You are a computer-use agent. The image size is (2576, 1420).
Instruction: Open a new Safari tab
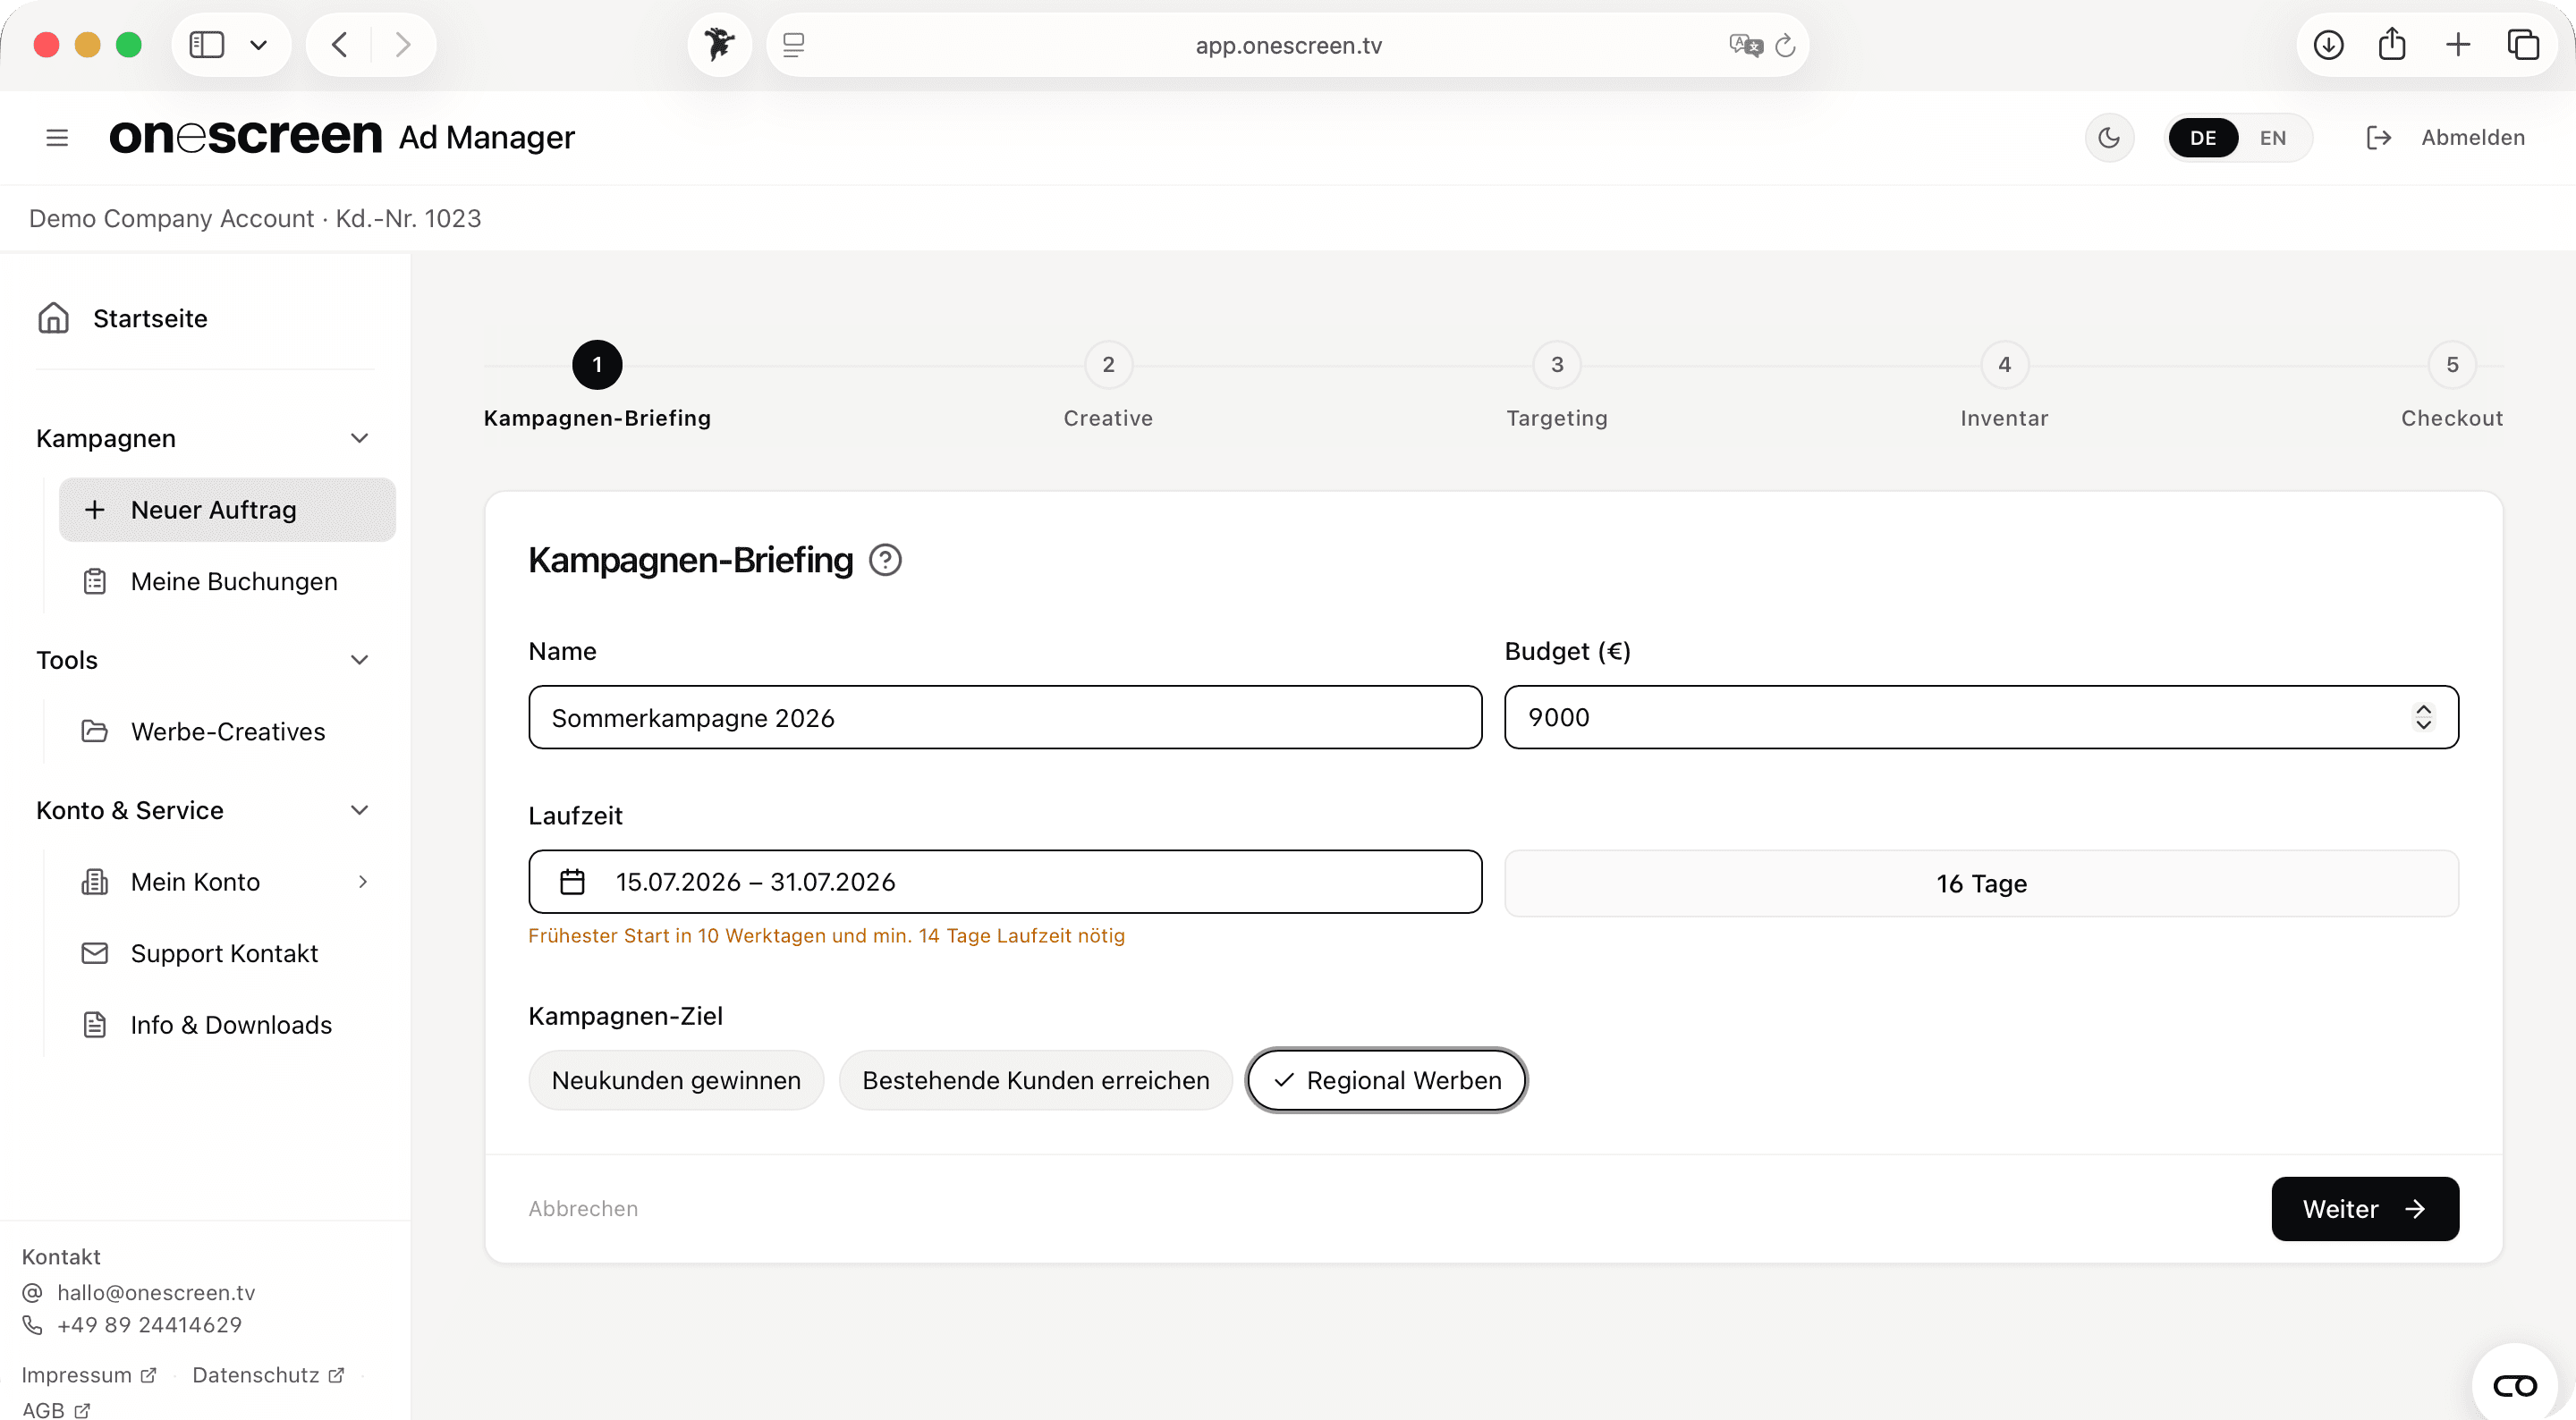pyautogui.click(x=2457, y=45)
